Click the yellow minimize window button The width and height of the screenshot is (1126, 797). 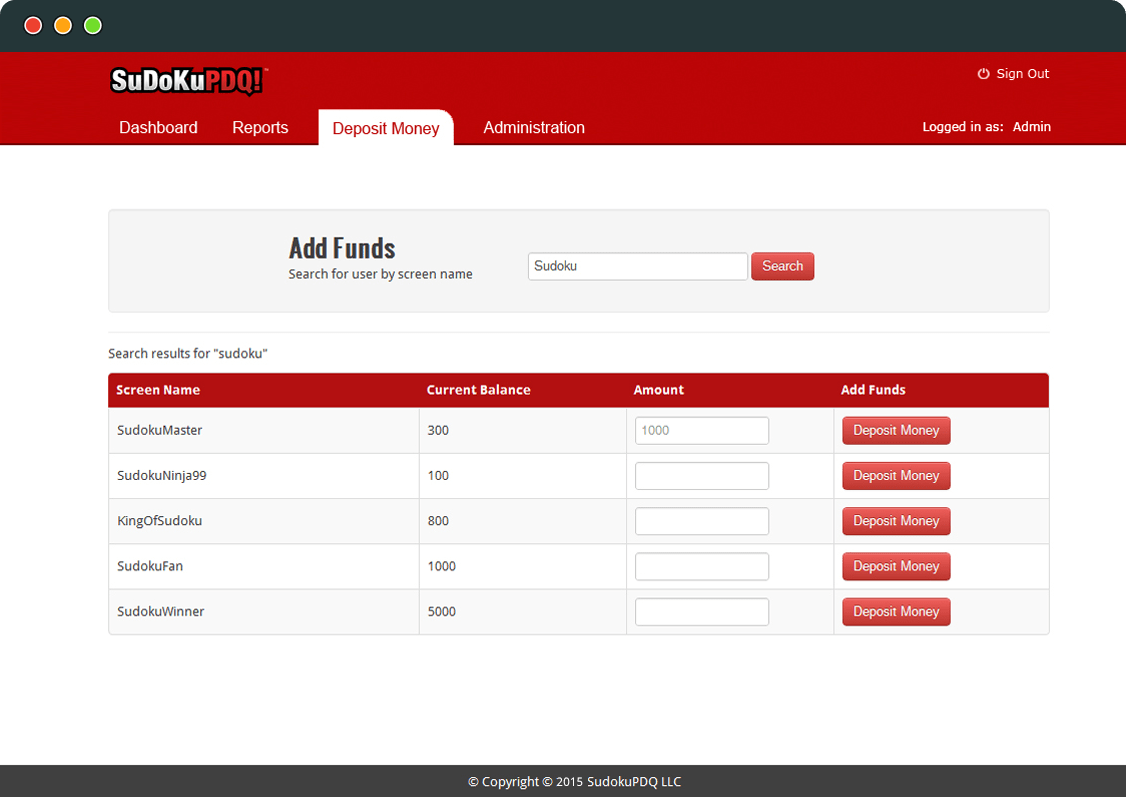click(63, 26)
